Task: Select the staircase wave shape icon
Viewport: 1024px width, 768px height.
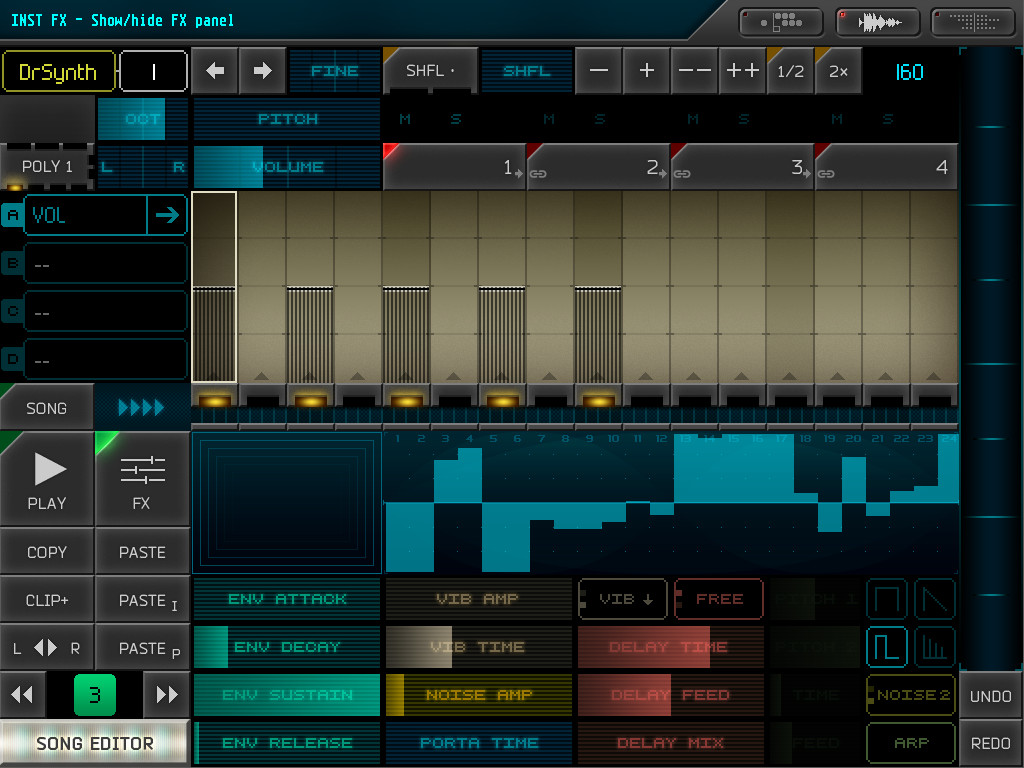Action: pos(935,646)
